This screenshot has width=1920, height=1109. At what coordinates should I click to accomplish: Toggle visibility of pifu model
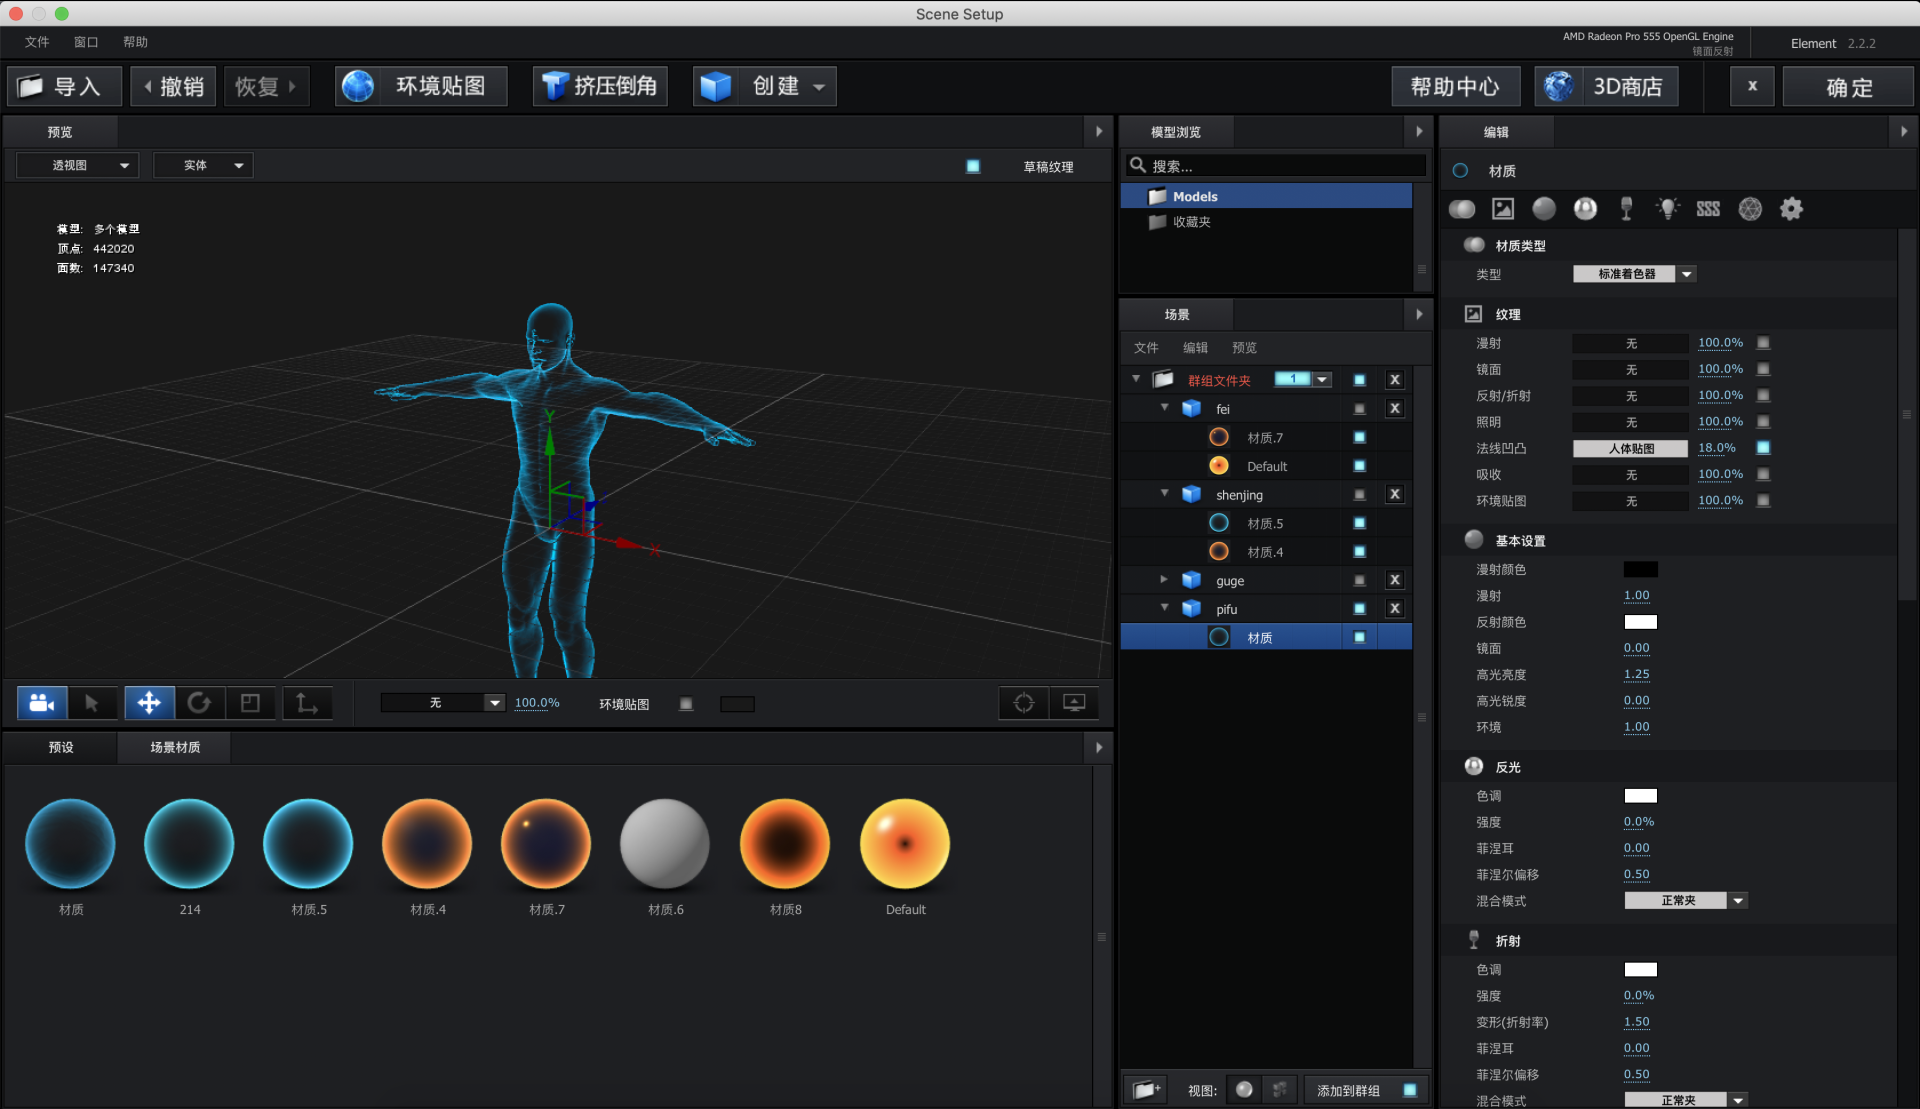click(1359, 608)
